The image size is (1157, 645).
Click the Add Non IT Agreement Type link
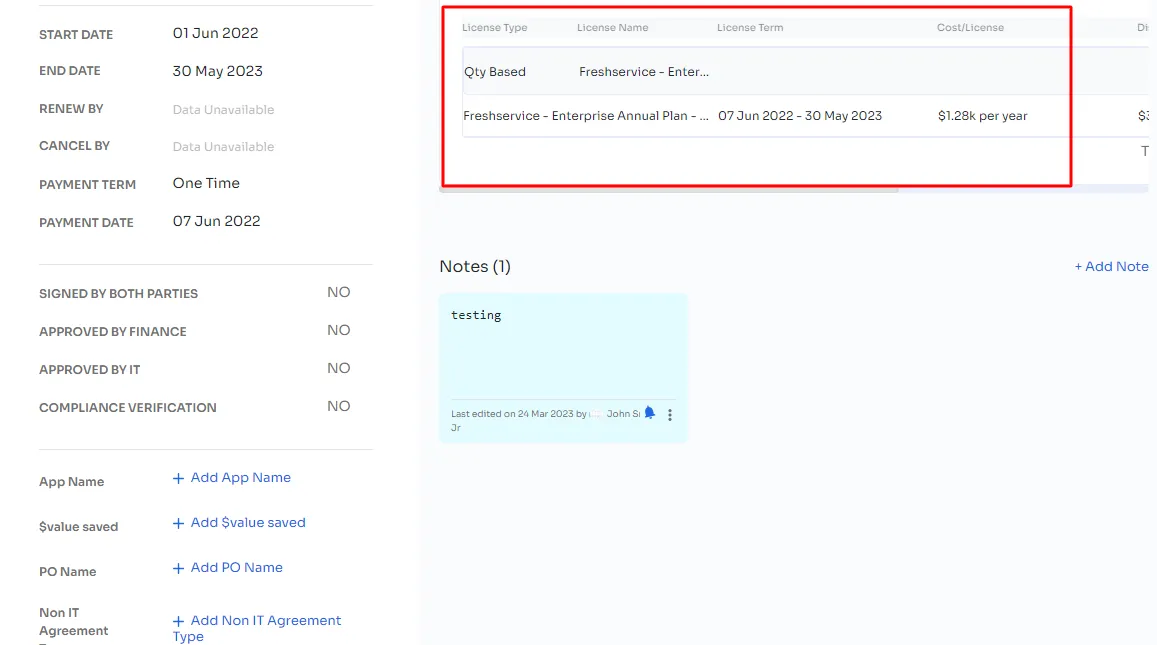click(x=257, y=628)
